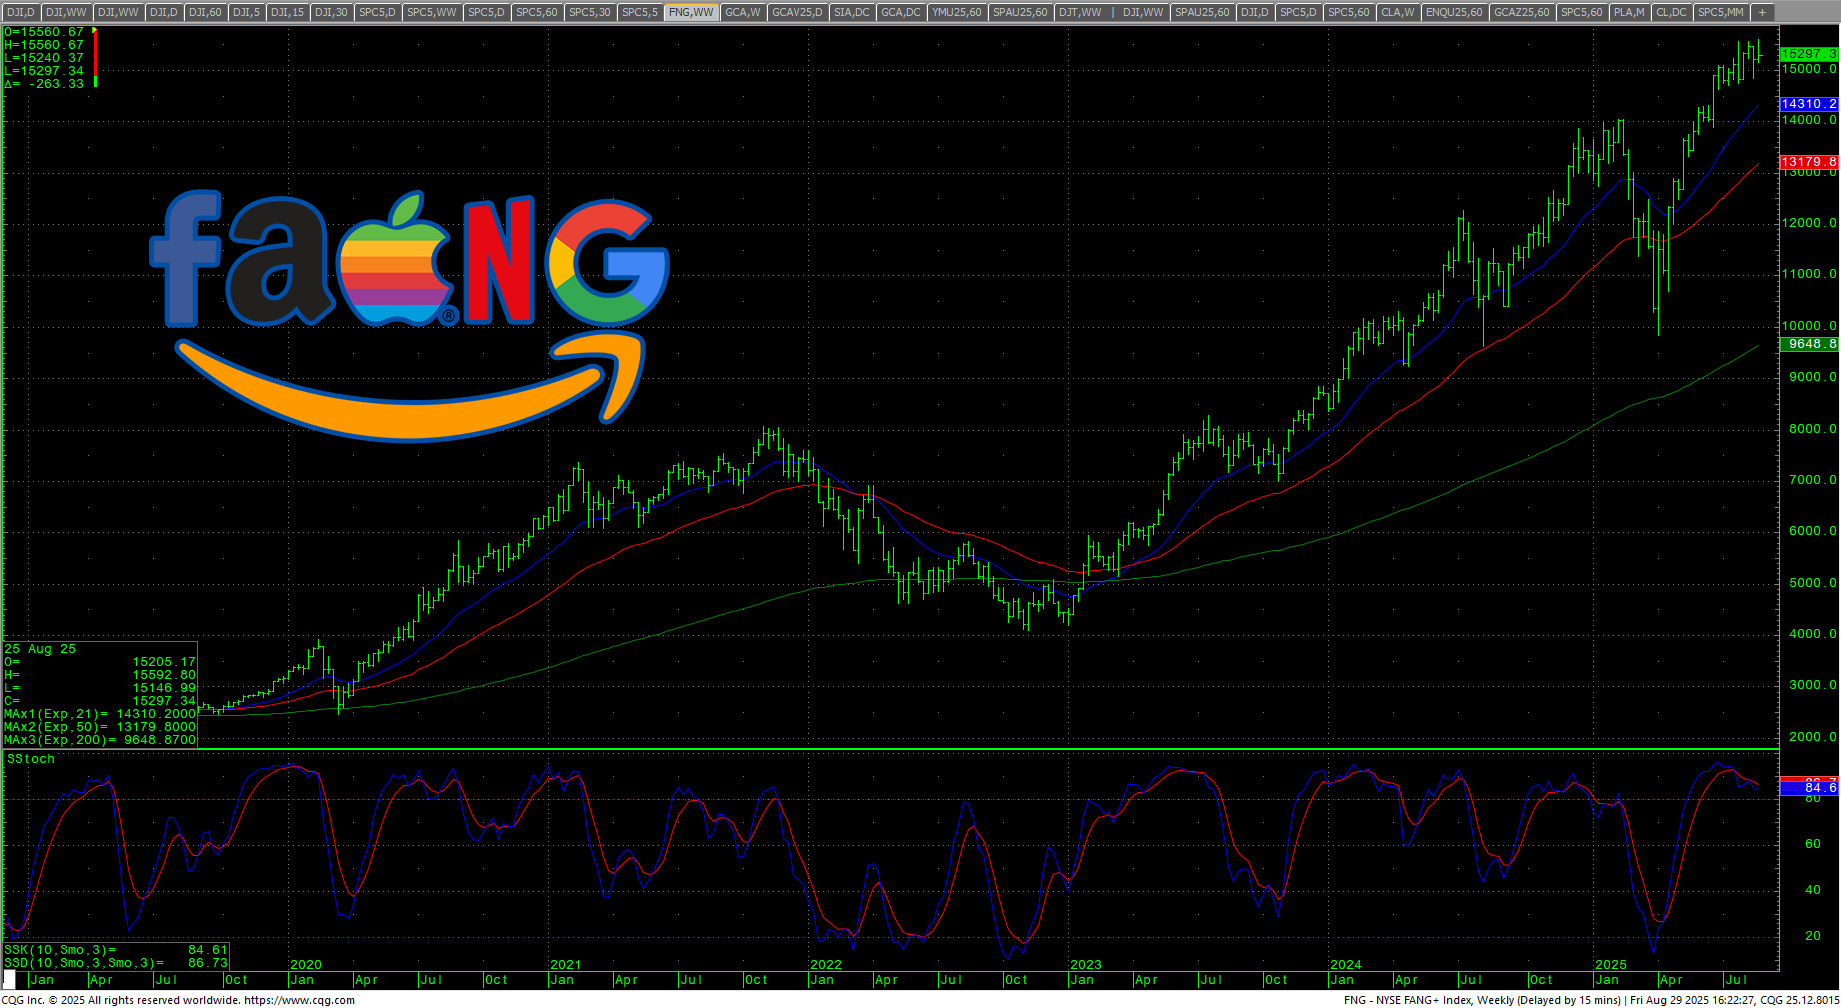
Task: Click the SSD(10,Smo,3,Smo,3) value row
Action: click(116, 963)
